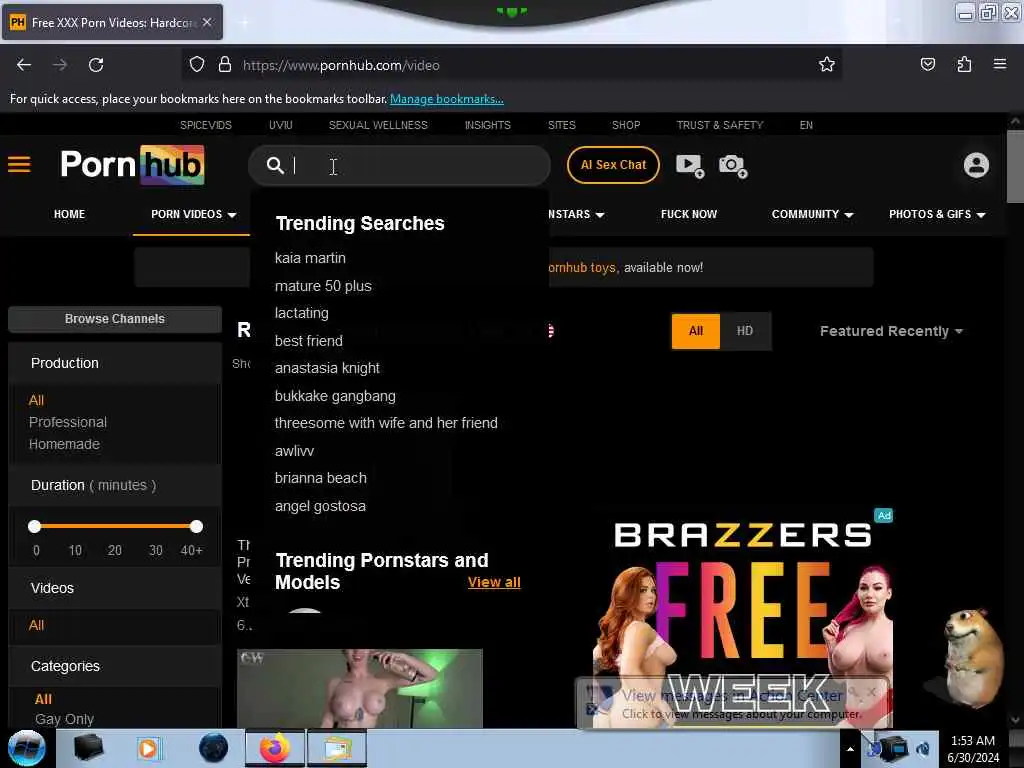This screenshot has width=1024, height=768.
Task: Open Sexual Wellness top link
Action: 378,125
